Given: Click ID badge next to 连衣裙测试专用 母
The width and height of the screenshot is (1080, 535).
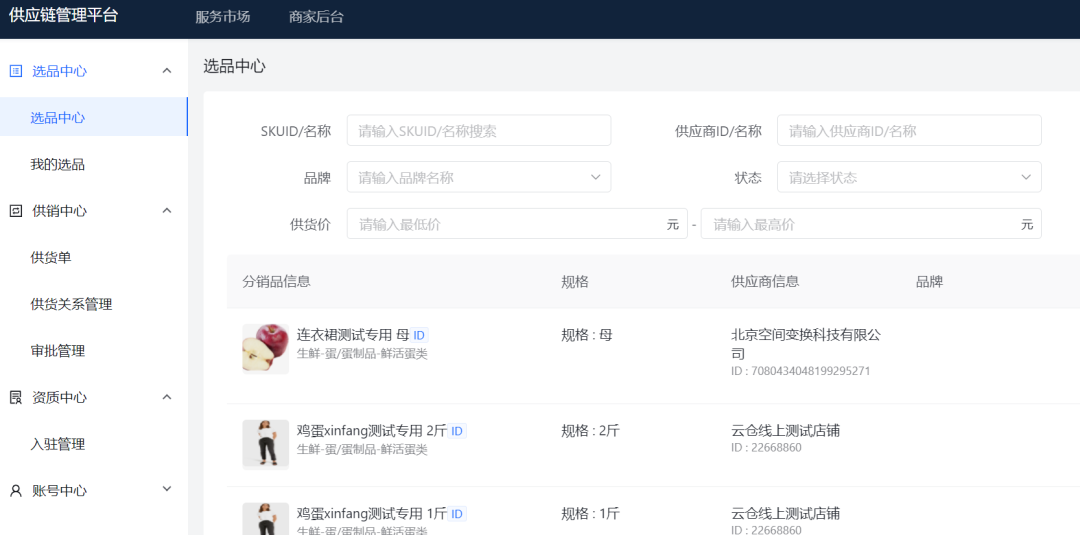Looking at the screenshot, I should coord(419,335).
